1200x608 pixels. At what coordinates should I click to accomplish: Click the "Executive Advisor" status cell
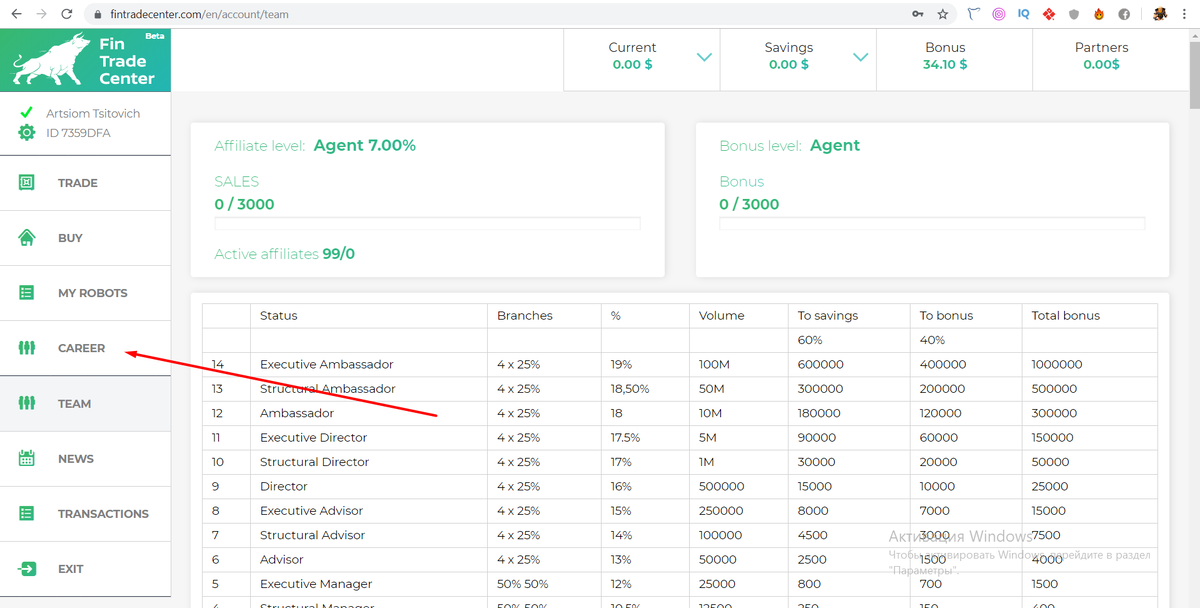369,510
